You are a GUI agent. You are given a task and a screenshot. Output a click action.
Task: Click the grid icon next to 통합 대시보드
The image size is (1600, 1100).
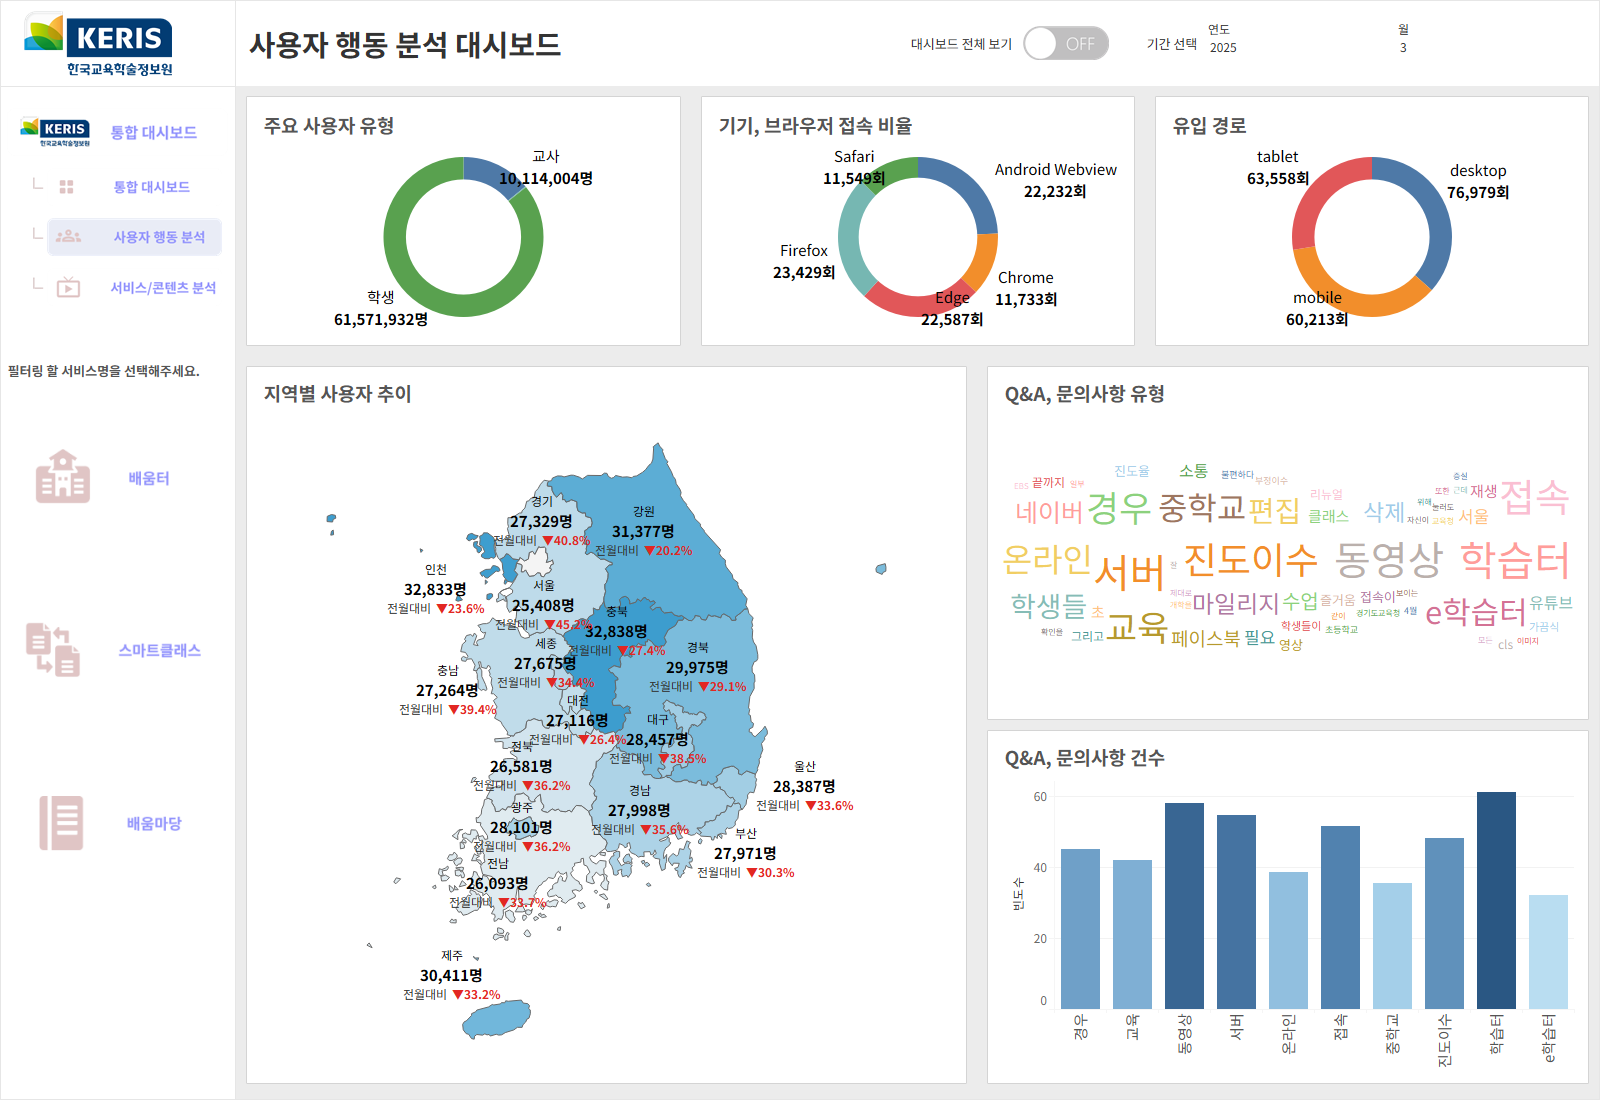67,187
